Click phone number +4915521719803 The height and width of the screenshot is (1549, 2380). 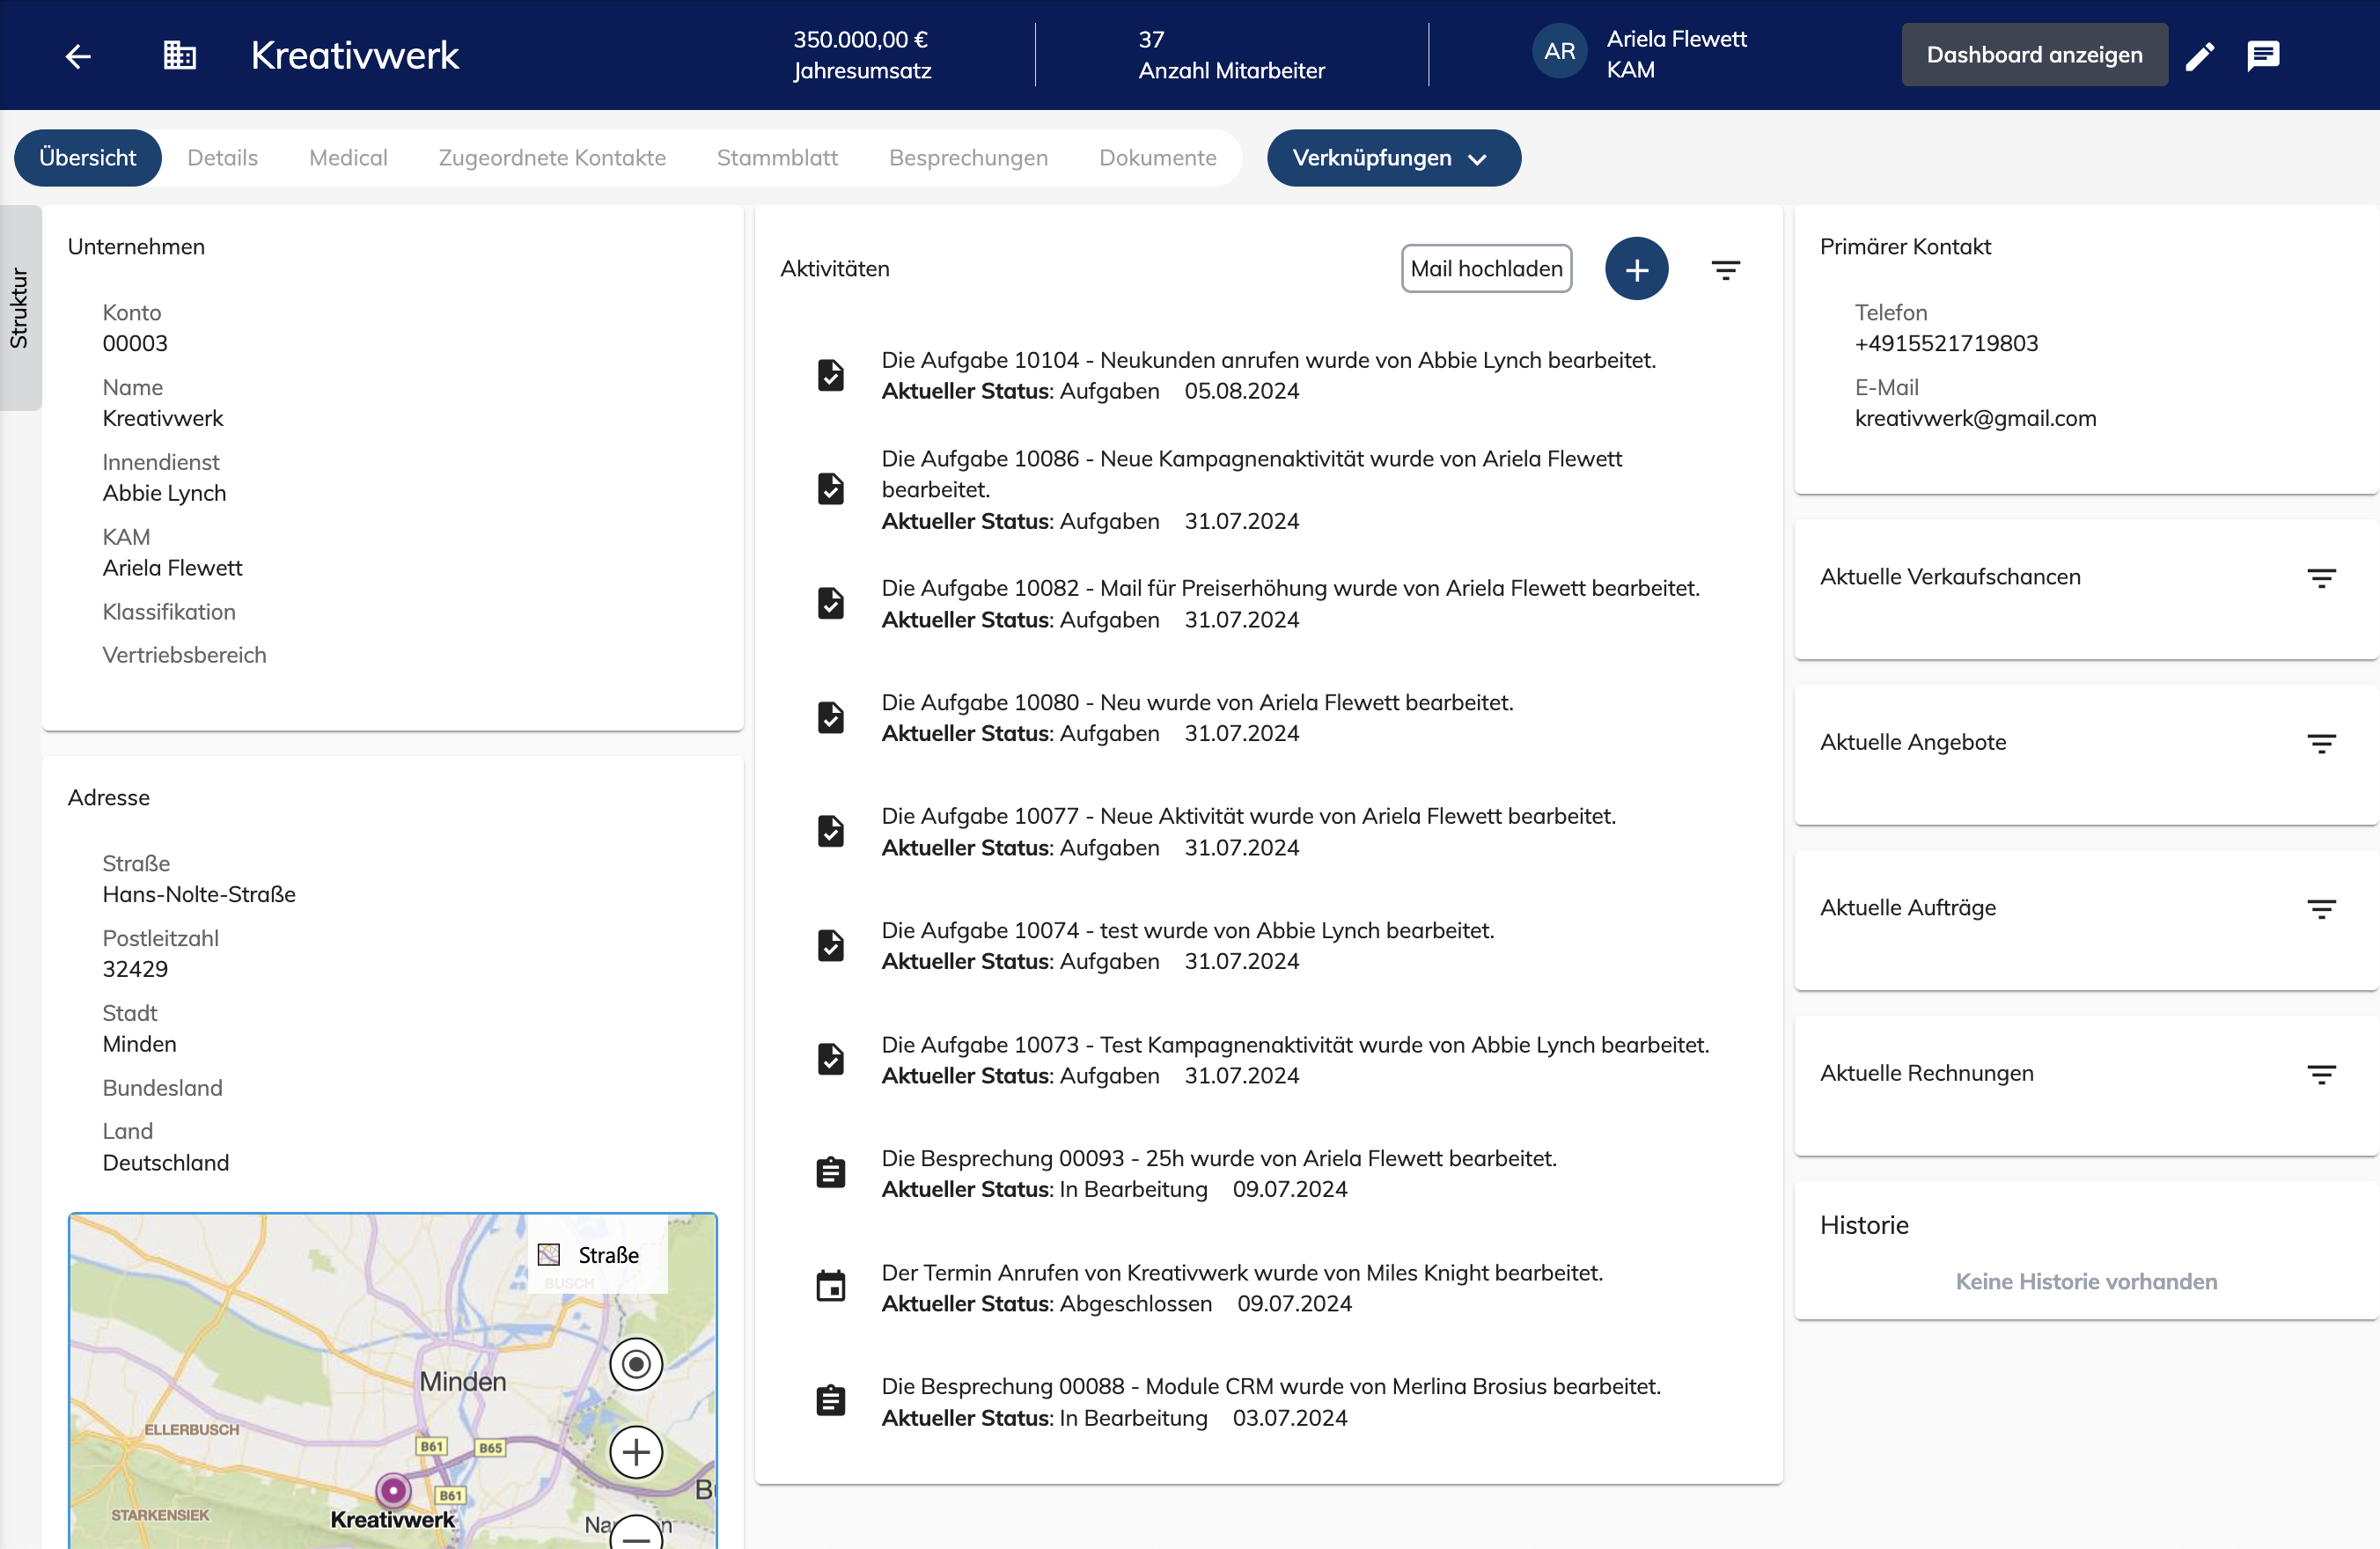pos(1945,343)
